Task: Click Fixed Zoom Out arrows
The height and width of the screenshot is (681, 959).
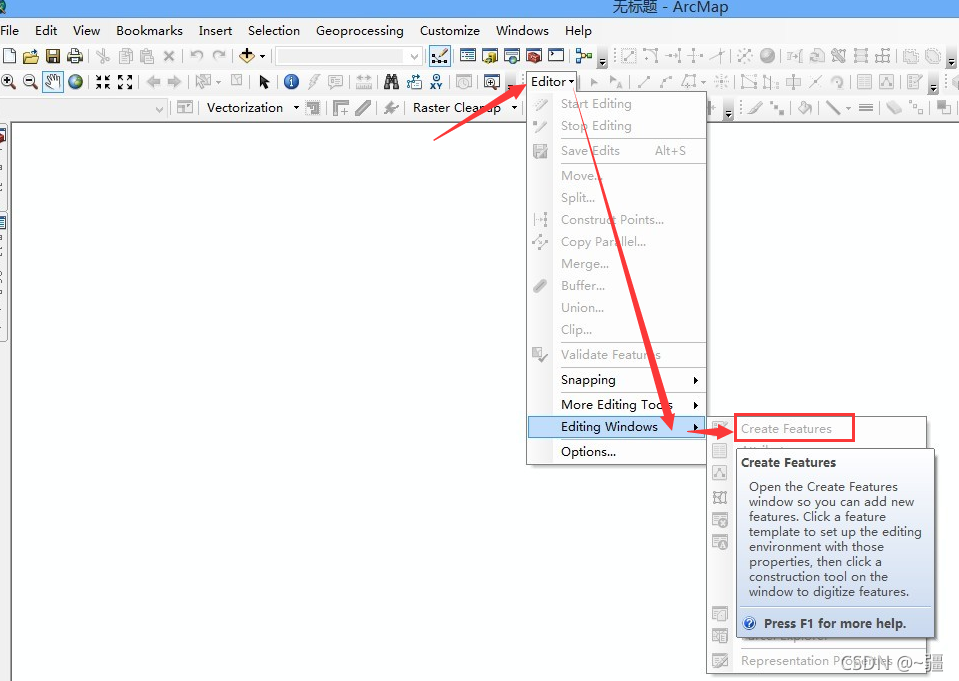Action: pyautogui.click(x=125, y=82)
